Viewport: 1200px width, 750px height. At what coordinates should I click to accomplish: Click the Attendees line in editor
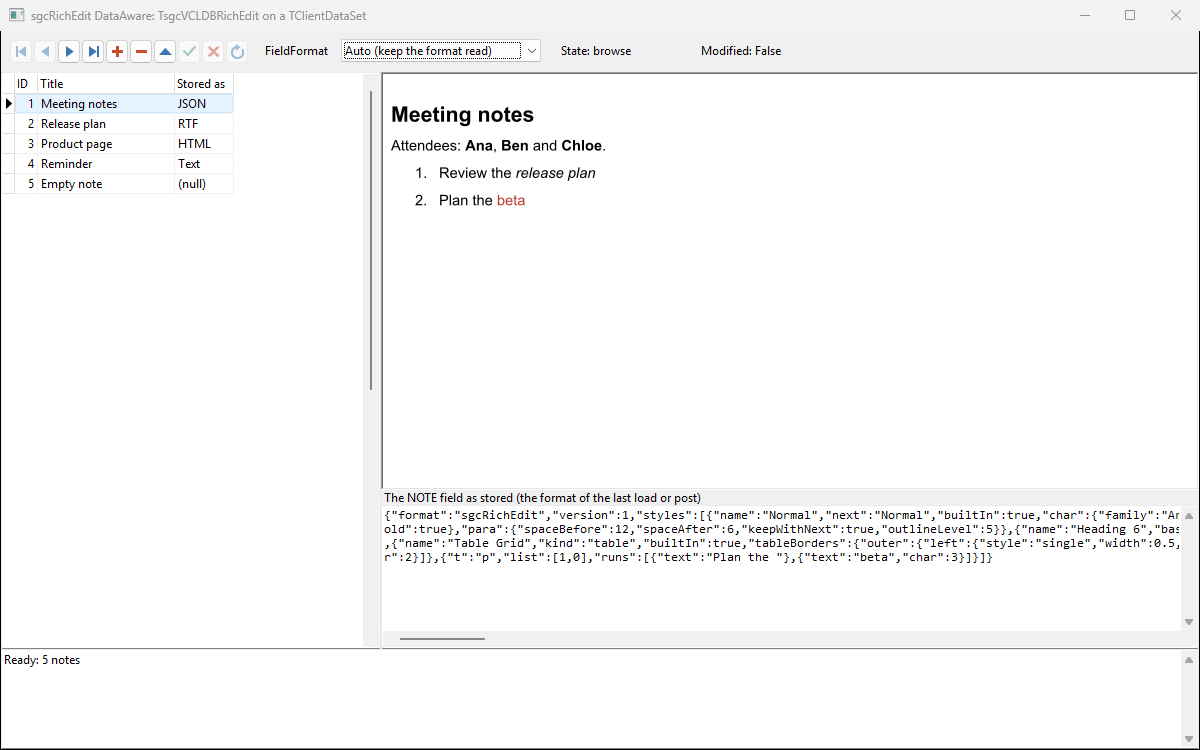click(x=498, y=146)
